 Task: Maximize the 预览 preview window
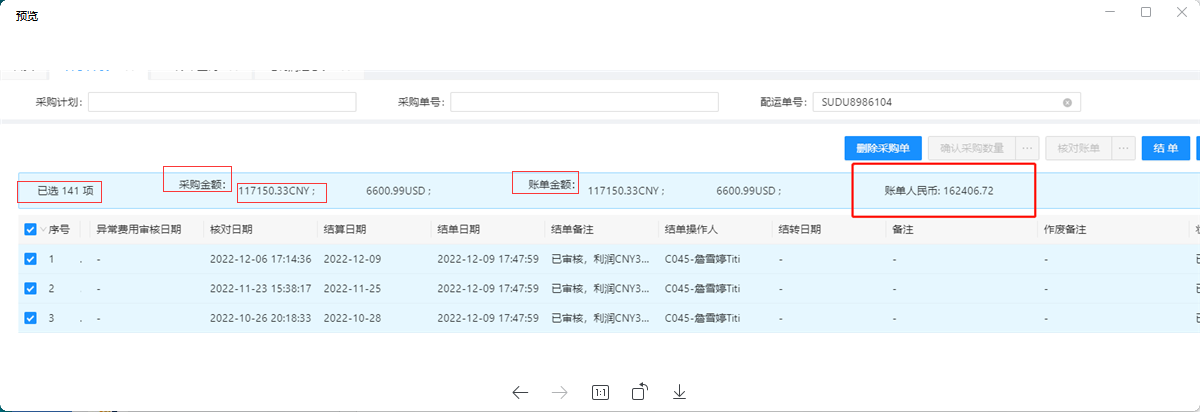click(1146, 12)
